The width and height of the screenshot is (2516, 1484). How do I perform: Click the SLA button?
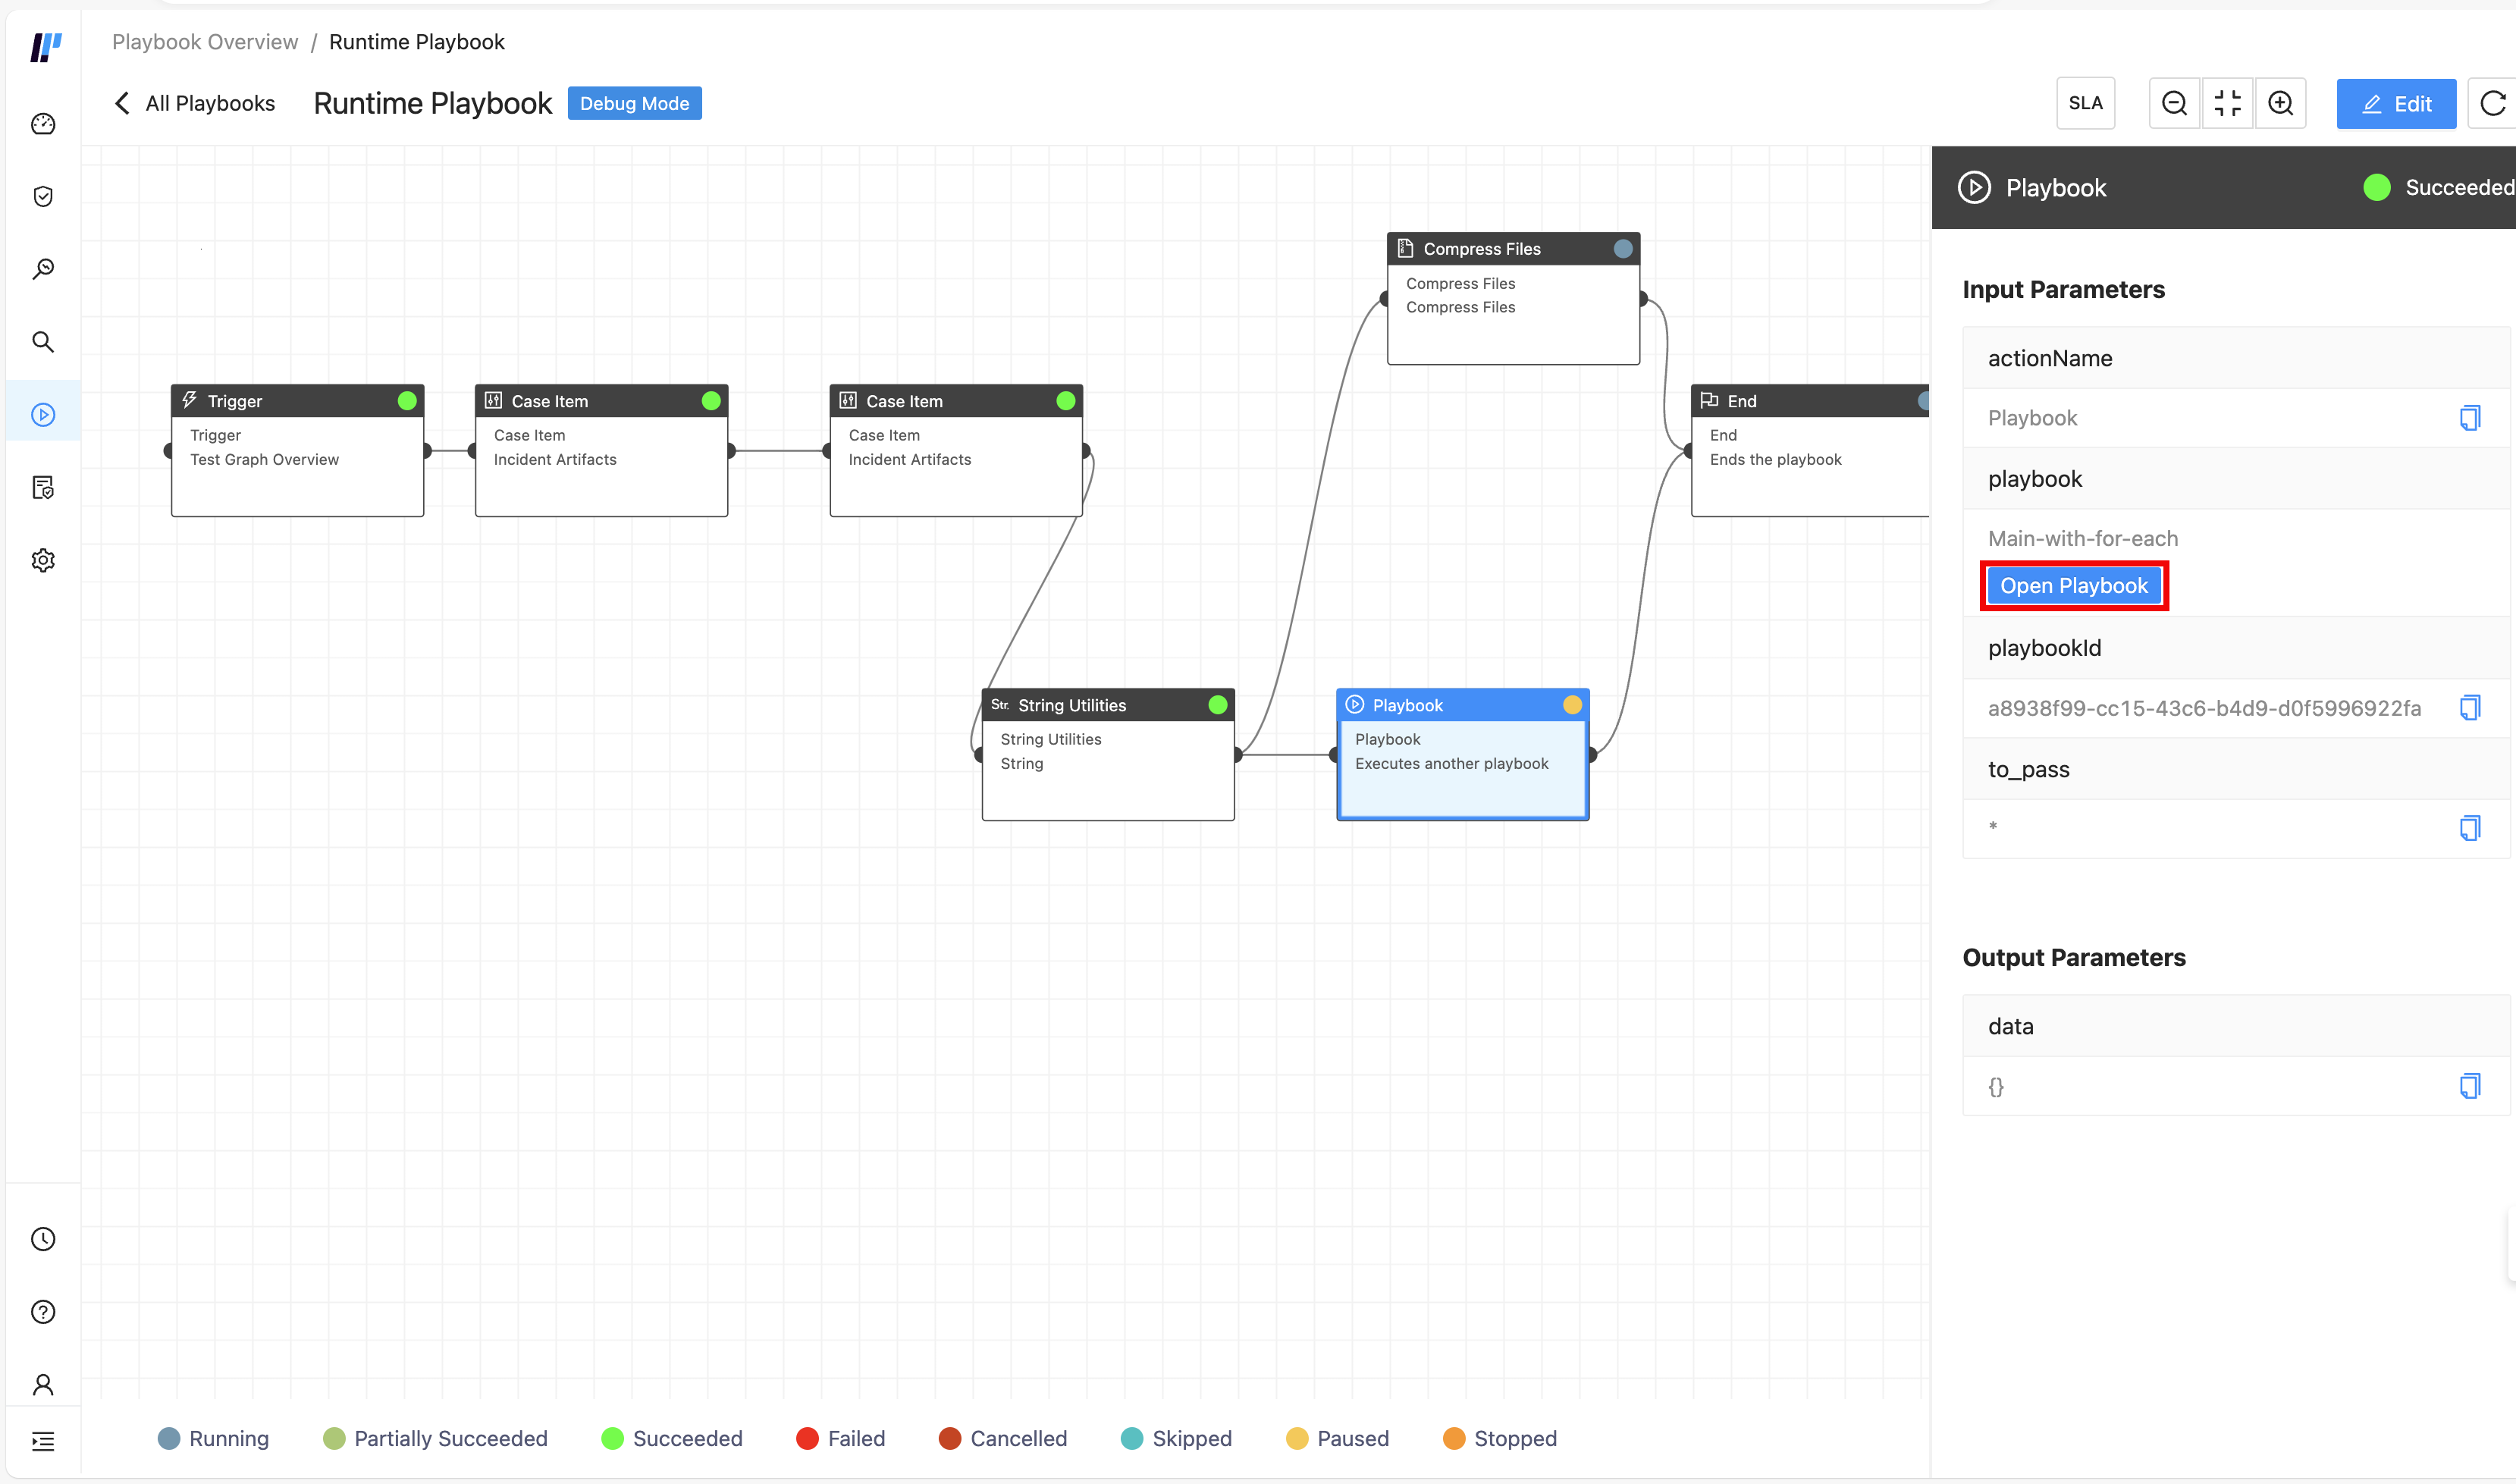[x=2085, y=103]
